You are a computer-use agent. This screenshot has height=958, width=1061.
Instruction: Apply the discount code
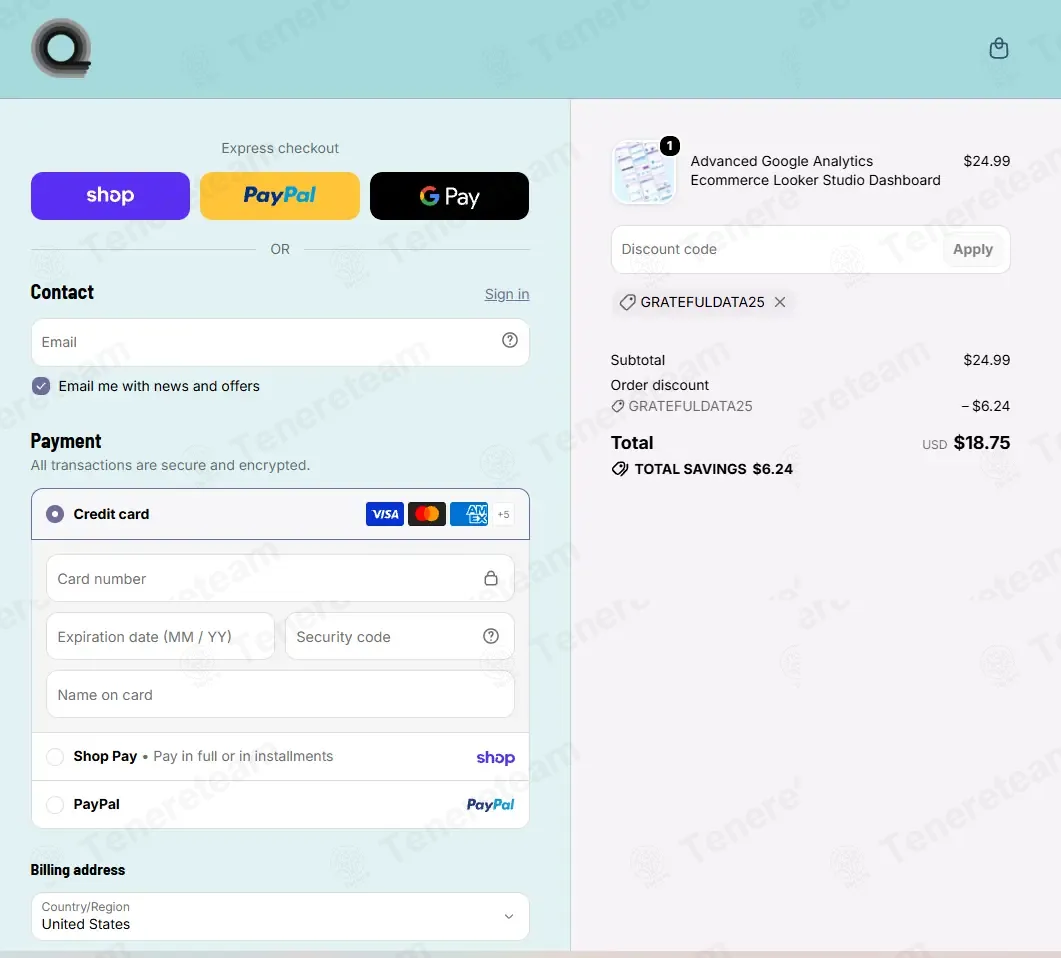(973, 250)
